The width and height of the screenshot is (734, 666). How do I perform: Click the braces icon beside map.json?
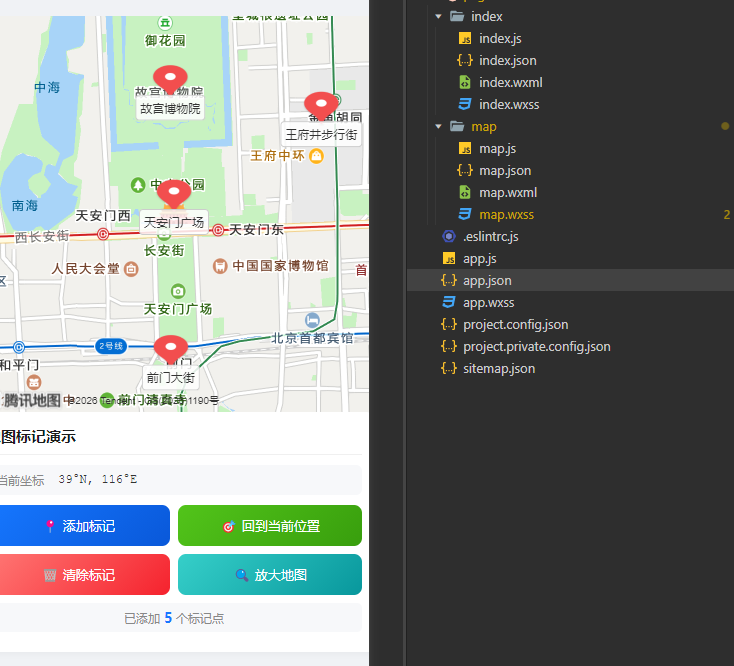465,170
